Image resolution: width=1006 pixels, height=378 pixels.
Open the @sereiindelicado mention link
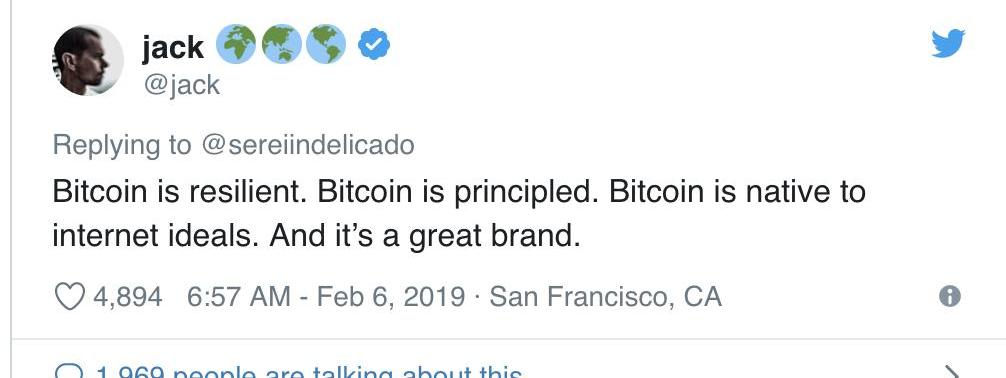[x=308, y=145]
